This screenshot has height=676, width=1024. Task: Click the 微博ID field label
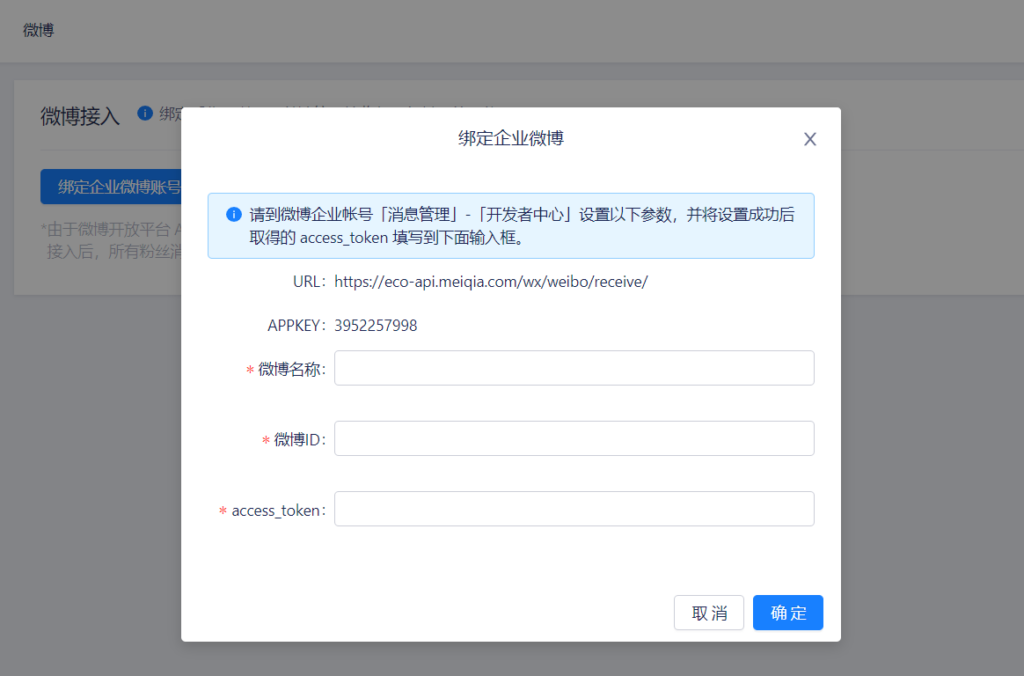click(299, 440)
